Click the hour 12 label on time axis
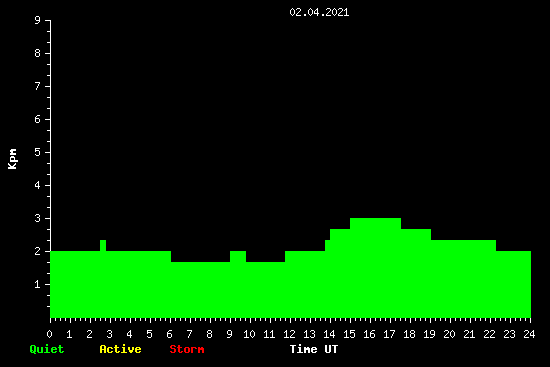 (289, 334)
